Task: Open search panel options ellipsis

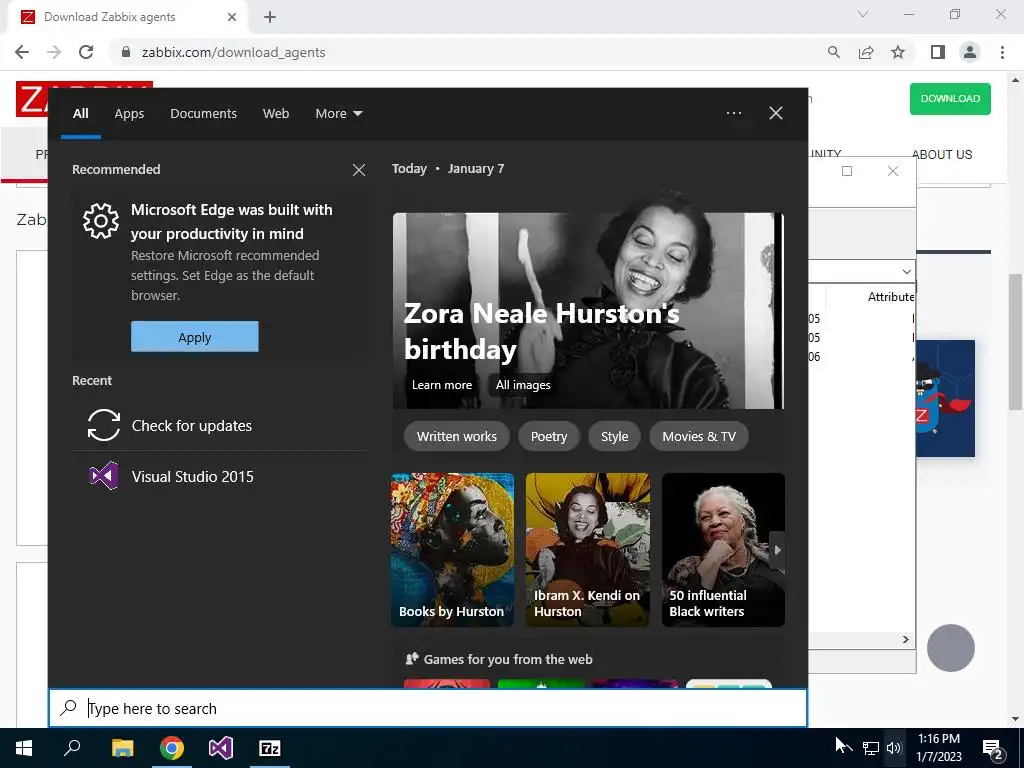Action: [734, 113]
